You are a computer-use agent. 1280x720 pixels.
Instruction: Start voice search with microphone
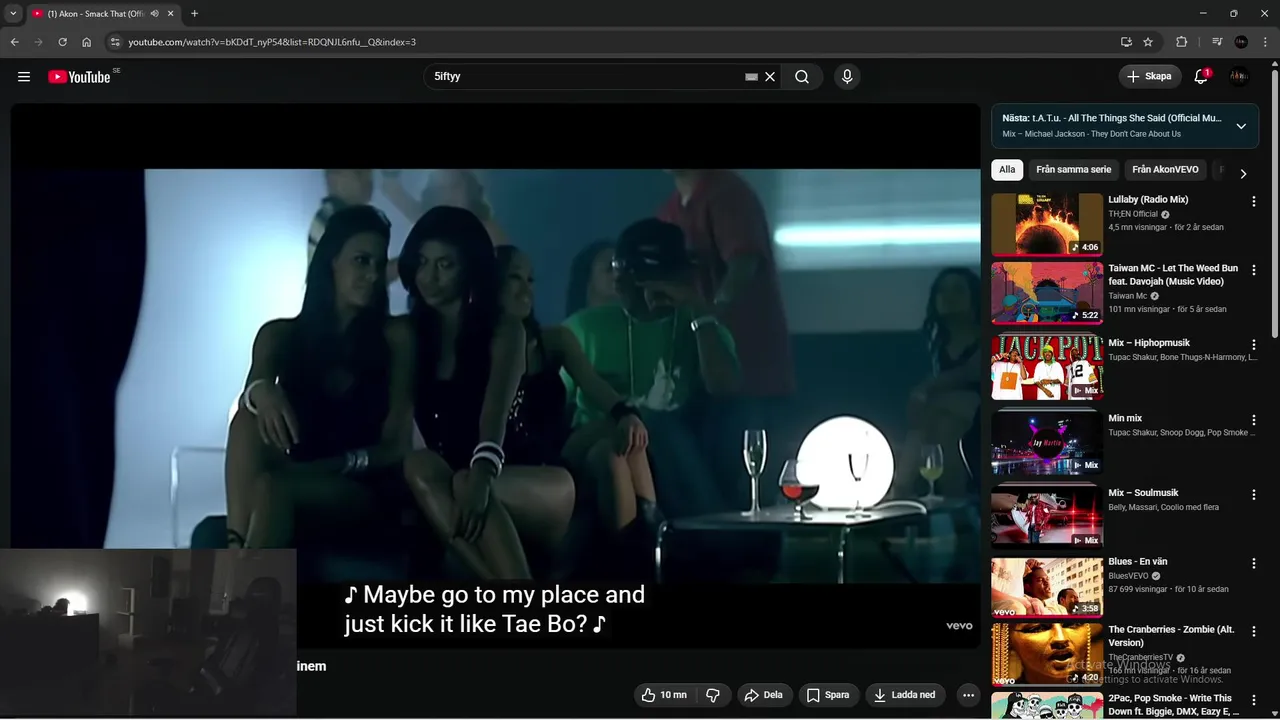pos(847,77)
